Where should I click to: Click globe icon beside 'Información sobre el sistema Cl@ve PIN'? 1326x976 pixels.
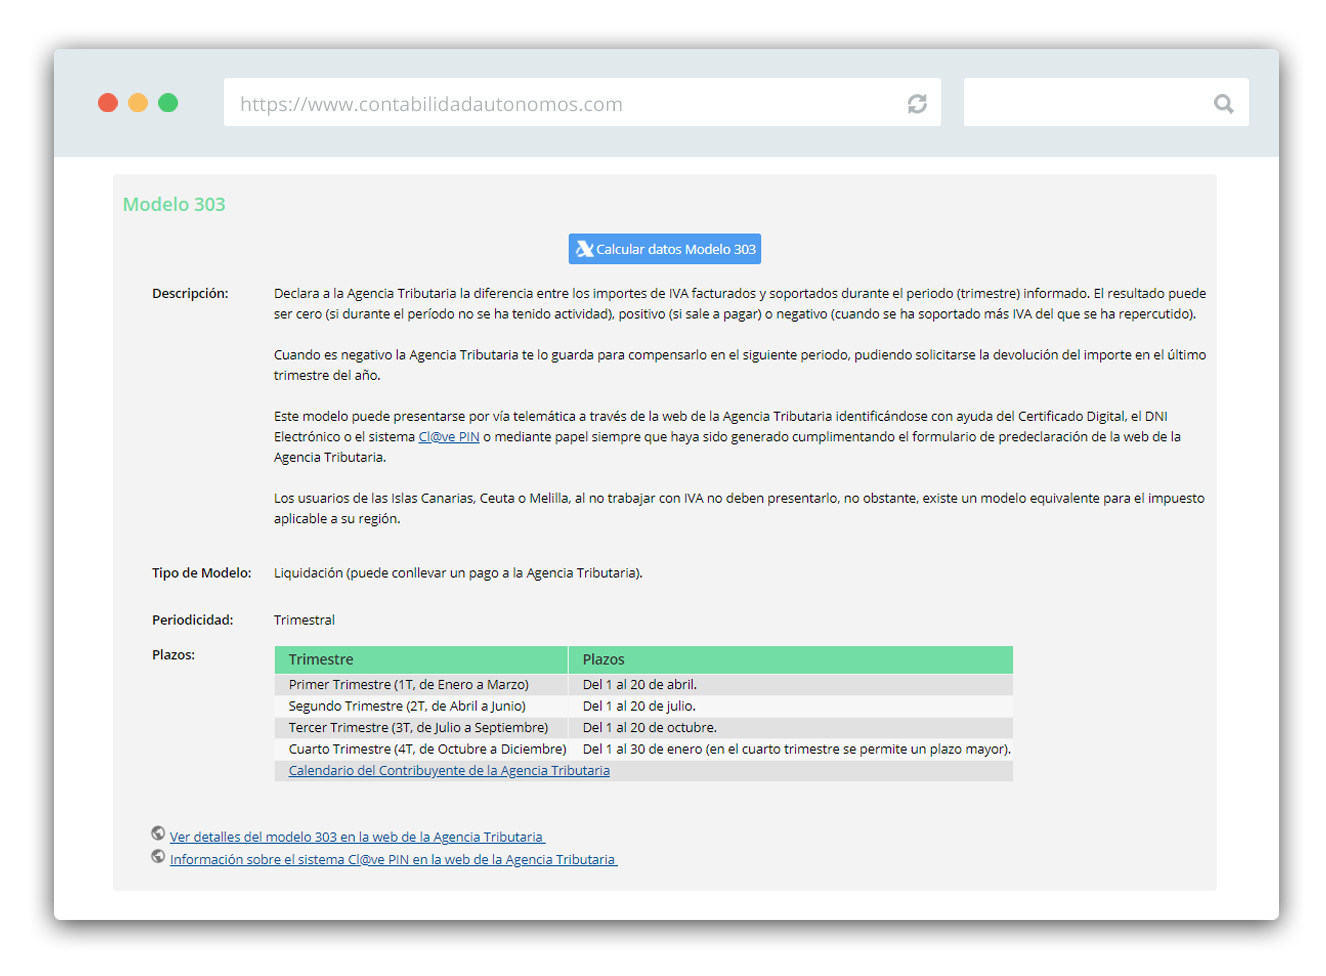158,856
